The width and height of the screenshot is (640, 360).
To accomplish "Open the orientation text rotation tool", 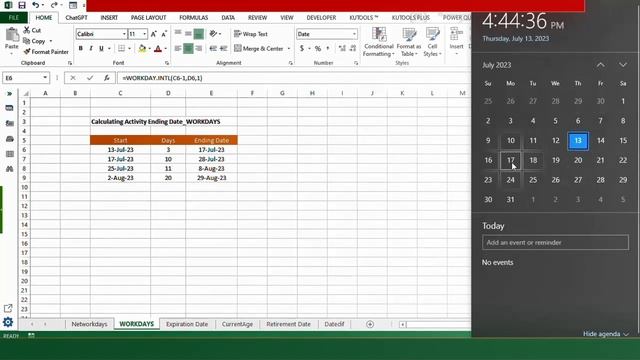I will click(x=213, y=34).
